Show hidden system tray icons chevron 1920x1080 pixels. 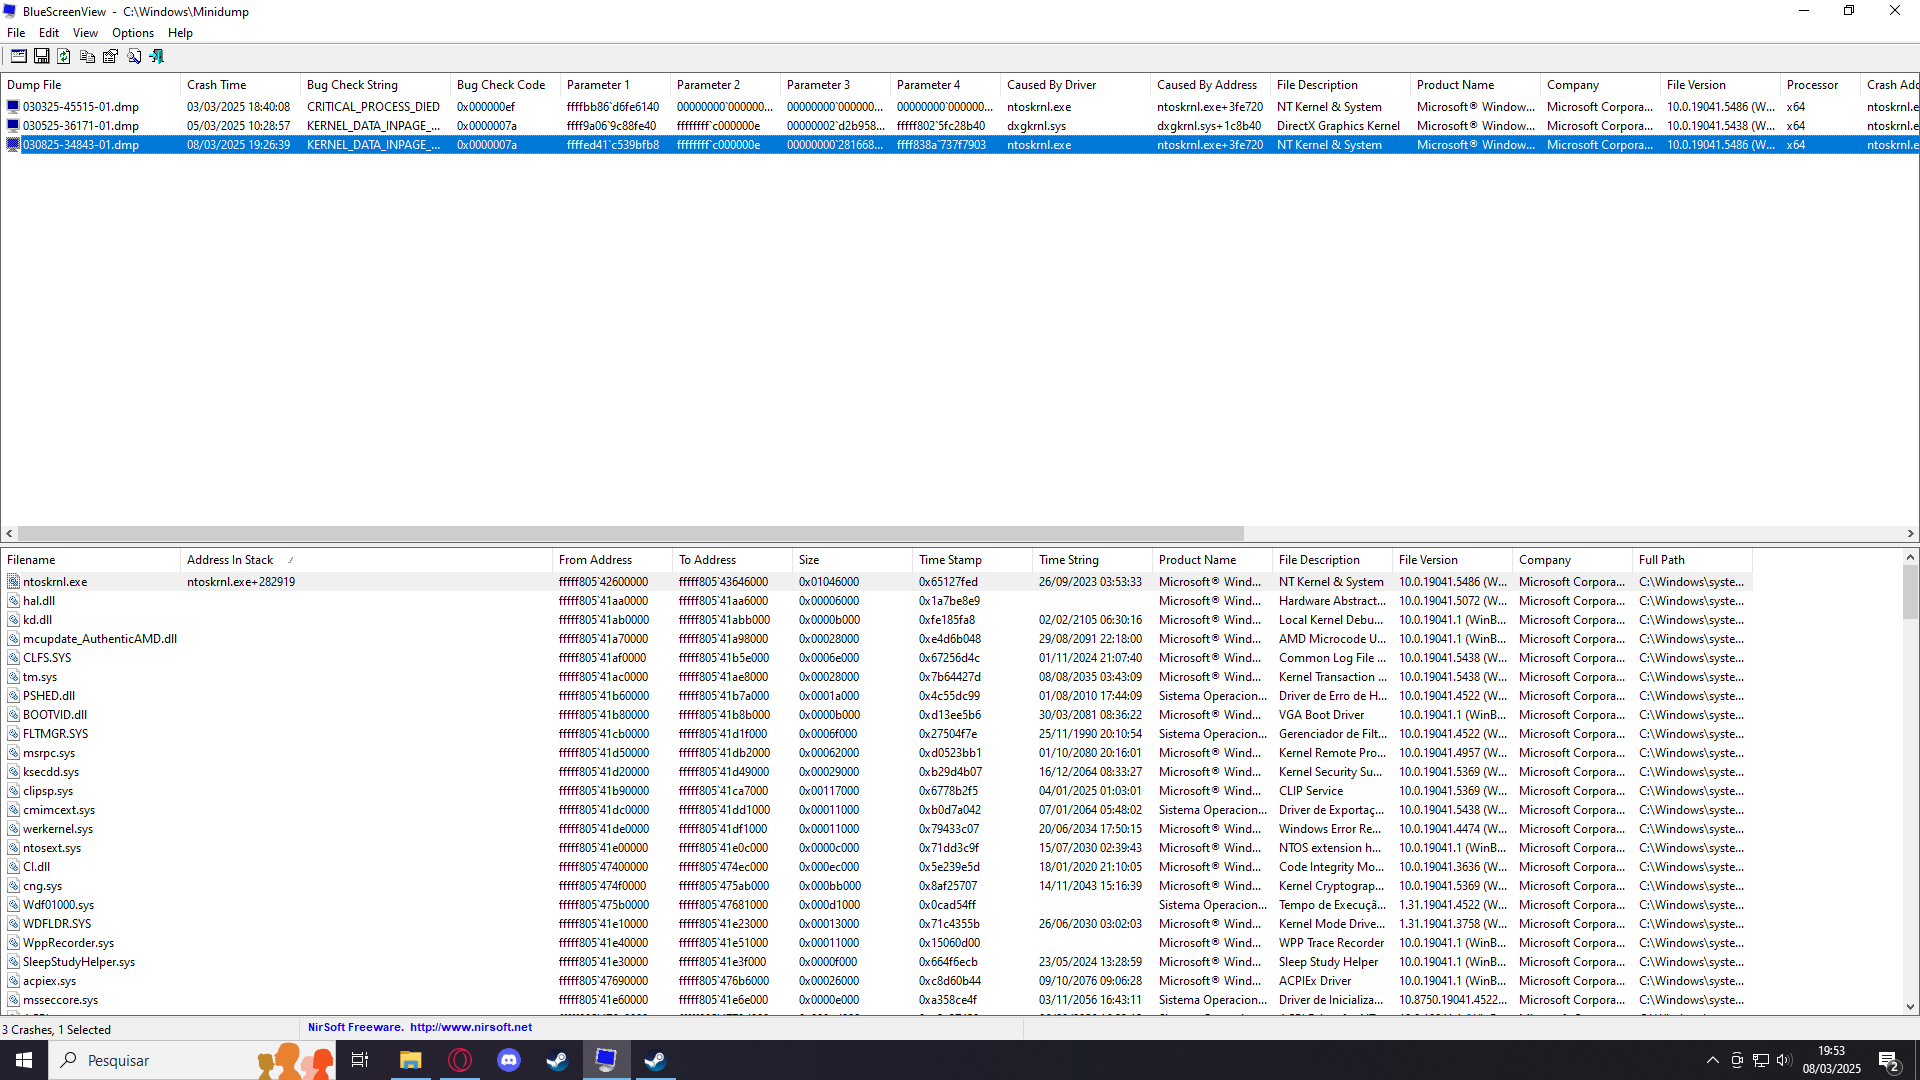pos(1712,1060)
